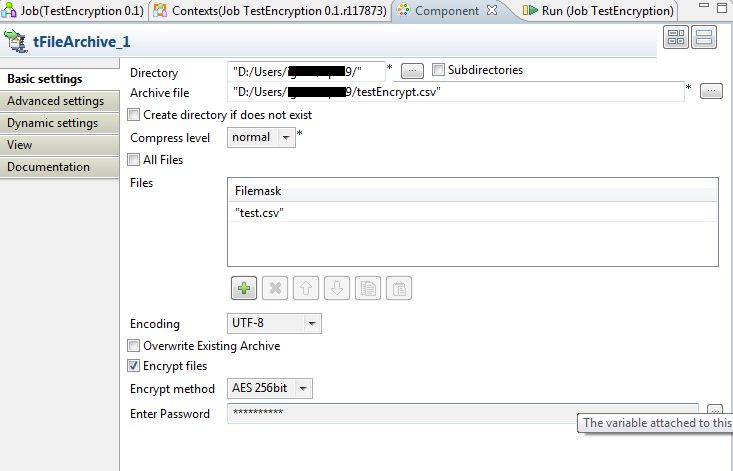Click the Filemask column header
733x471 pixels.
tap(473, 191)
